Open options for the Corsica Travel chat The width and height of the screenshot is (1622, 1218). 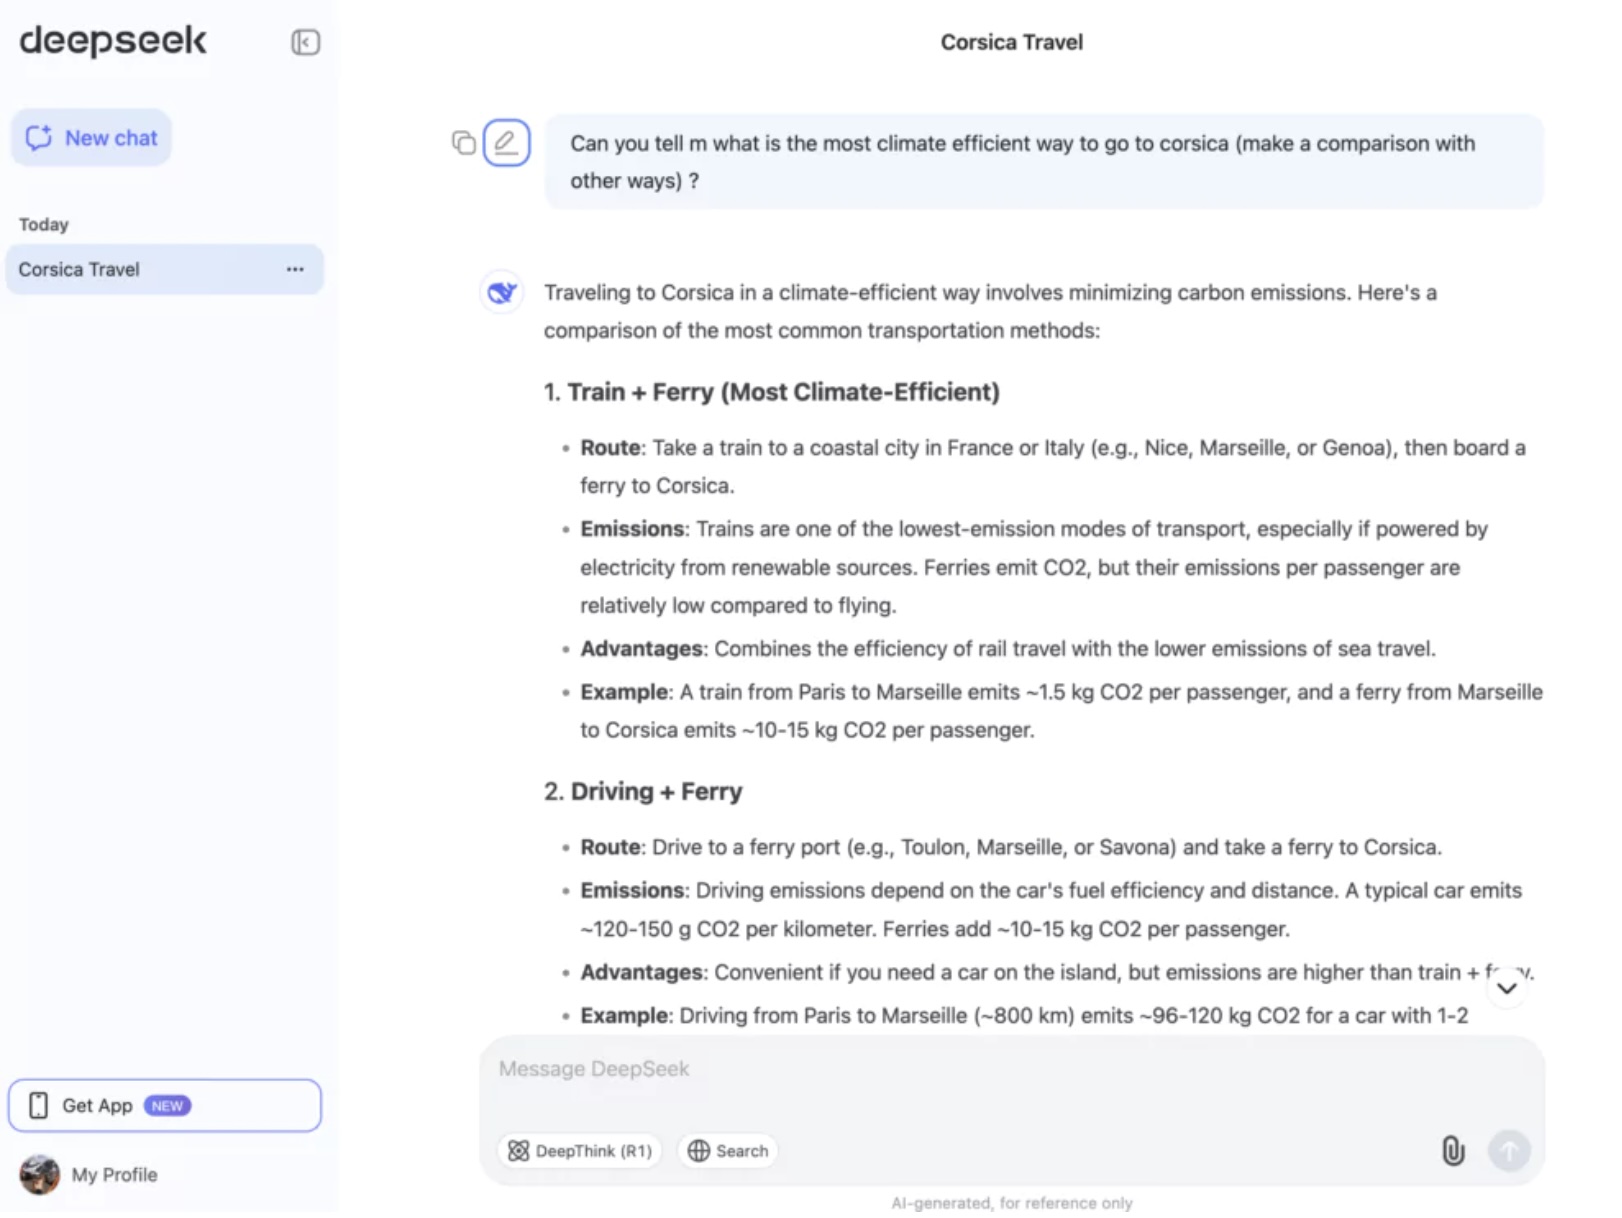pos(295,269)
